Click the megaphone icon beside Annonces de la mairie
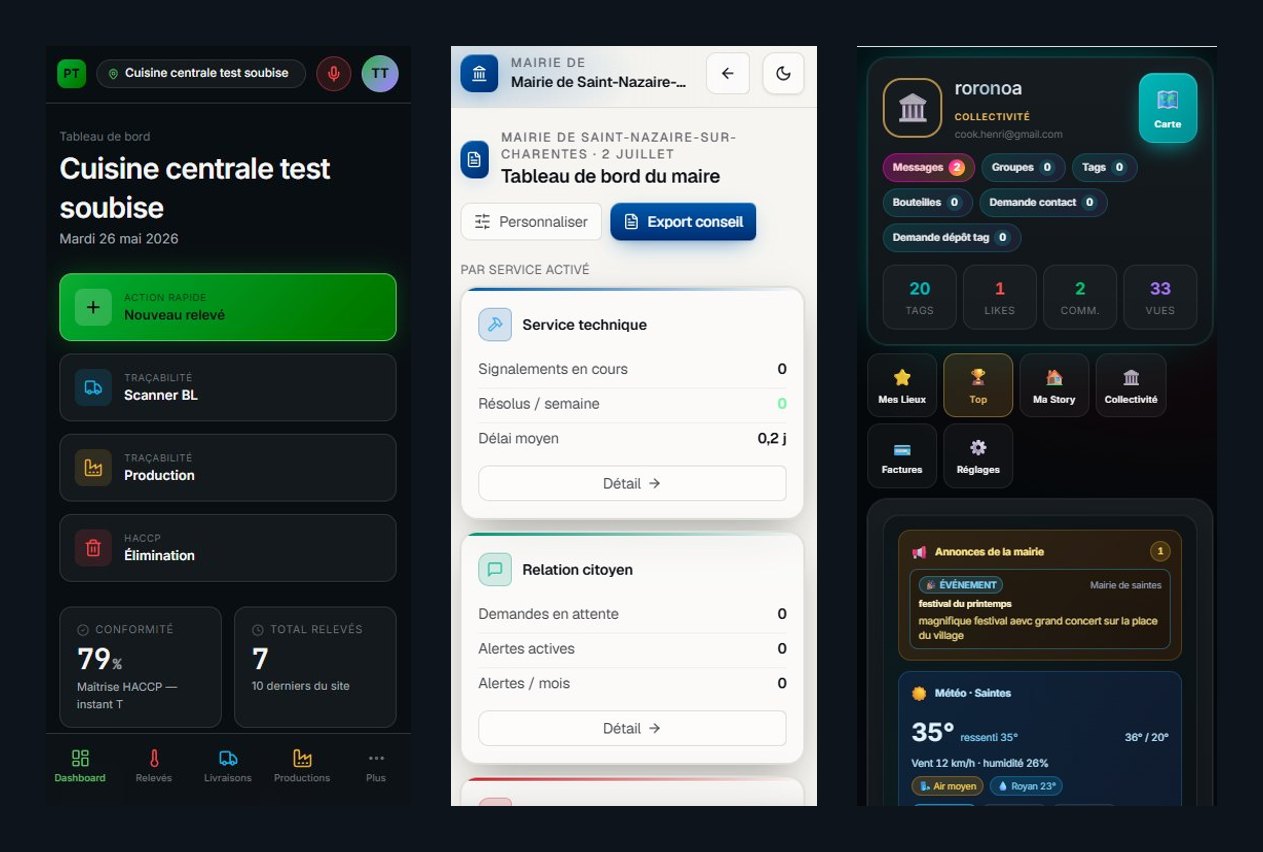The height and width of the screenshot is (852, 1263). click(x=919, y=552)
